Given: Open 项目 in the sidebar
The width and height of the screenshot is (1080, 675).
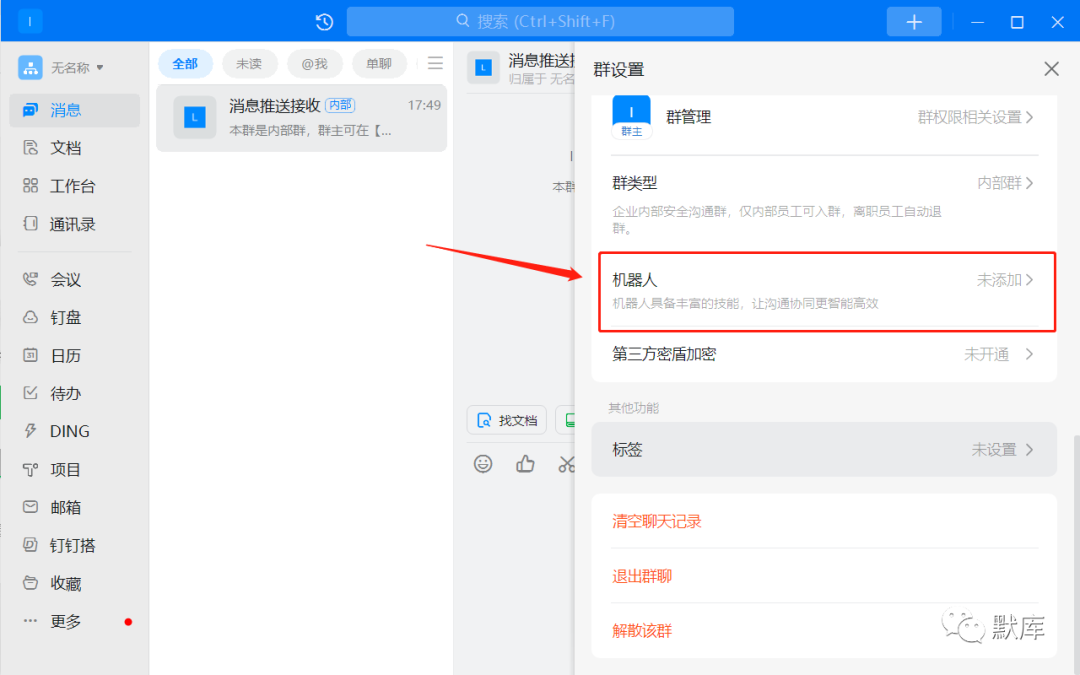Looking at the screenshot, I should (74, 470).
